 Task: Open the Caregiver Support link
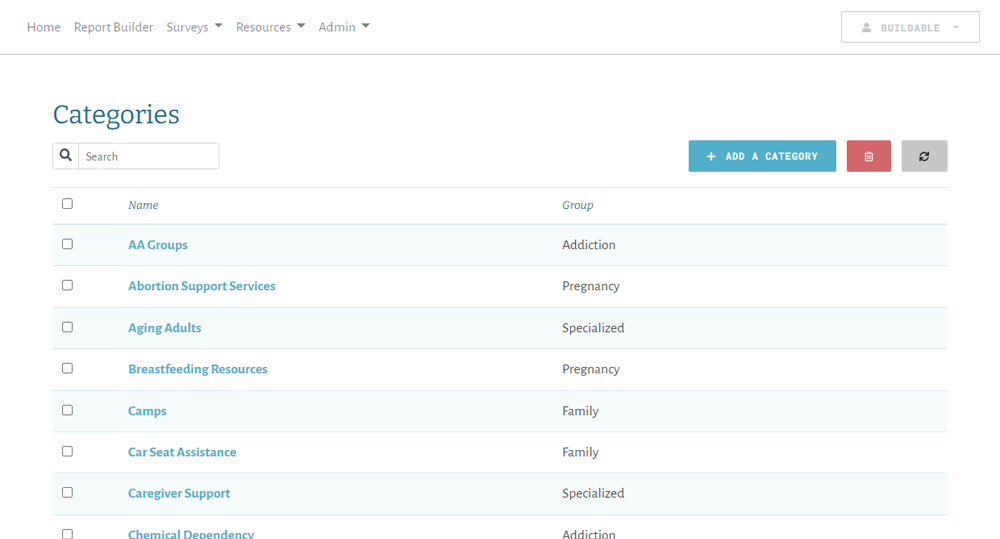click(179, 494)
